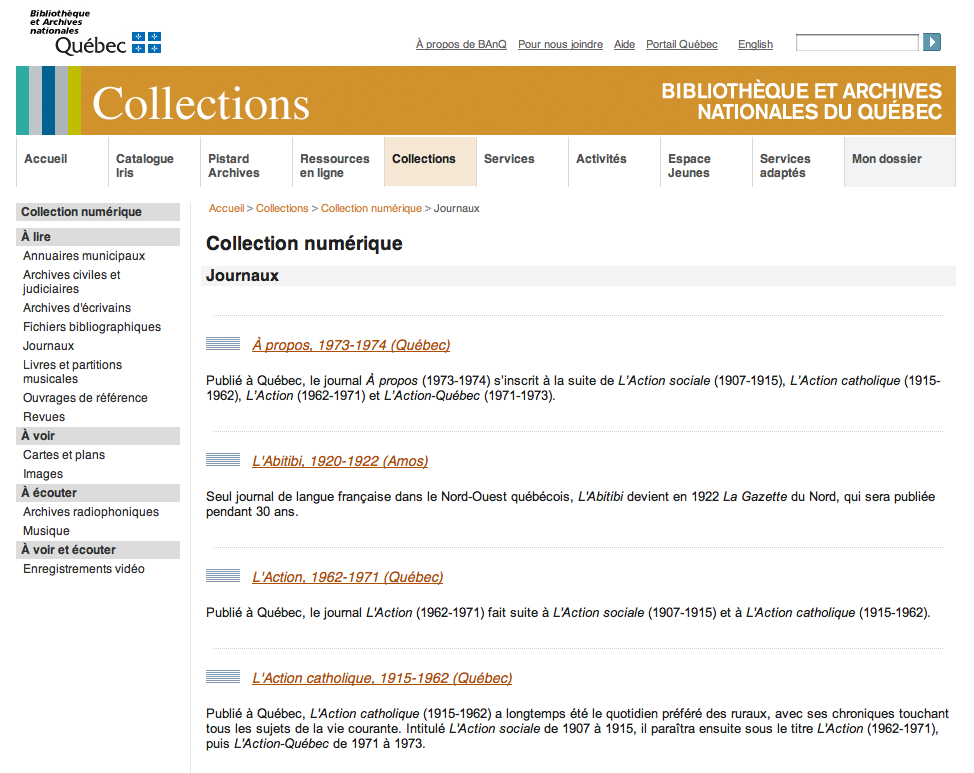974x773 pixels.
Task: Open the Ressources en ligne tab
Action: [338, 162]
